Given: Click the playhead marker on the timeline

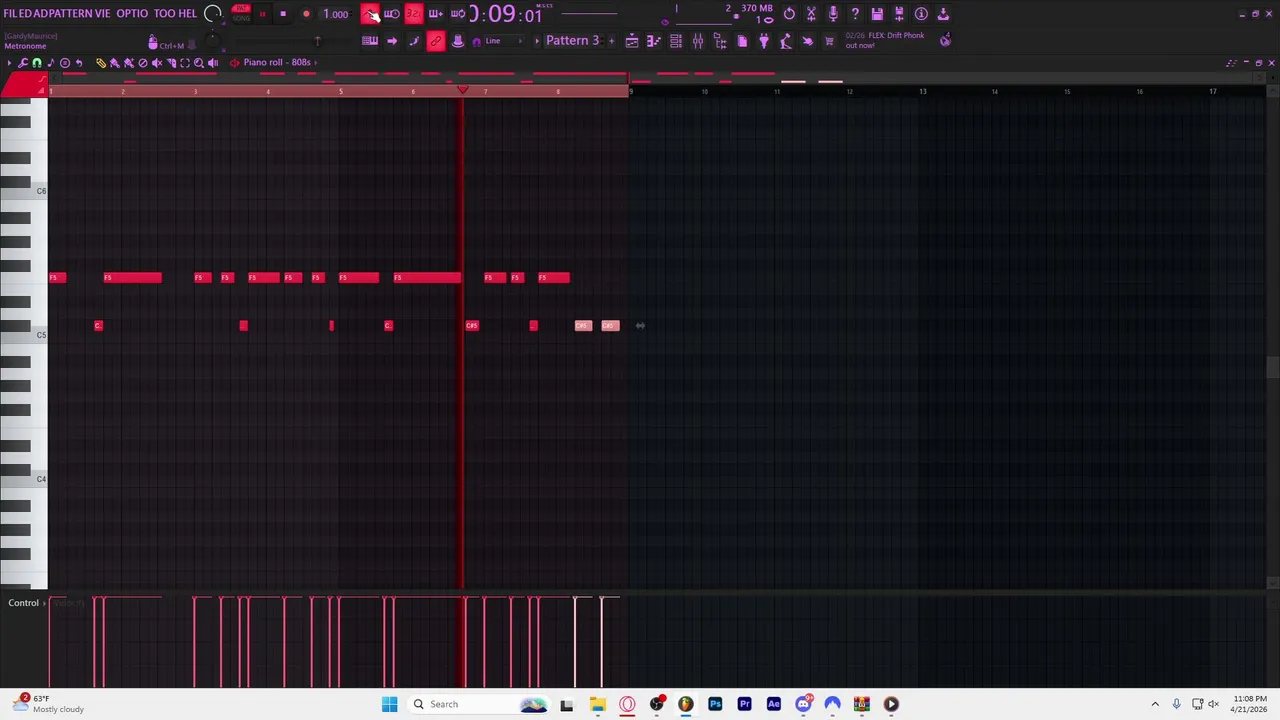Looking at the screenshot, I should coord(462,90).
